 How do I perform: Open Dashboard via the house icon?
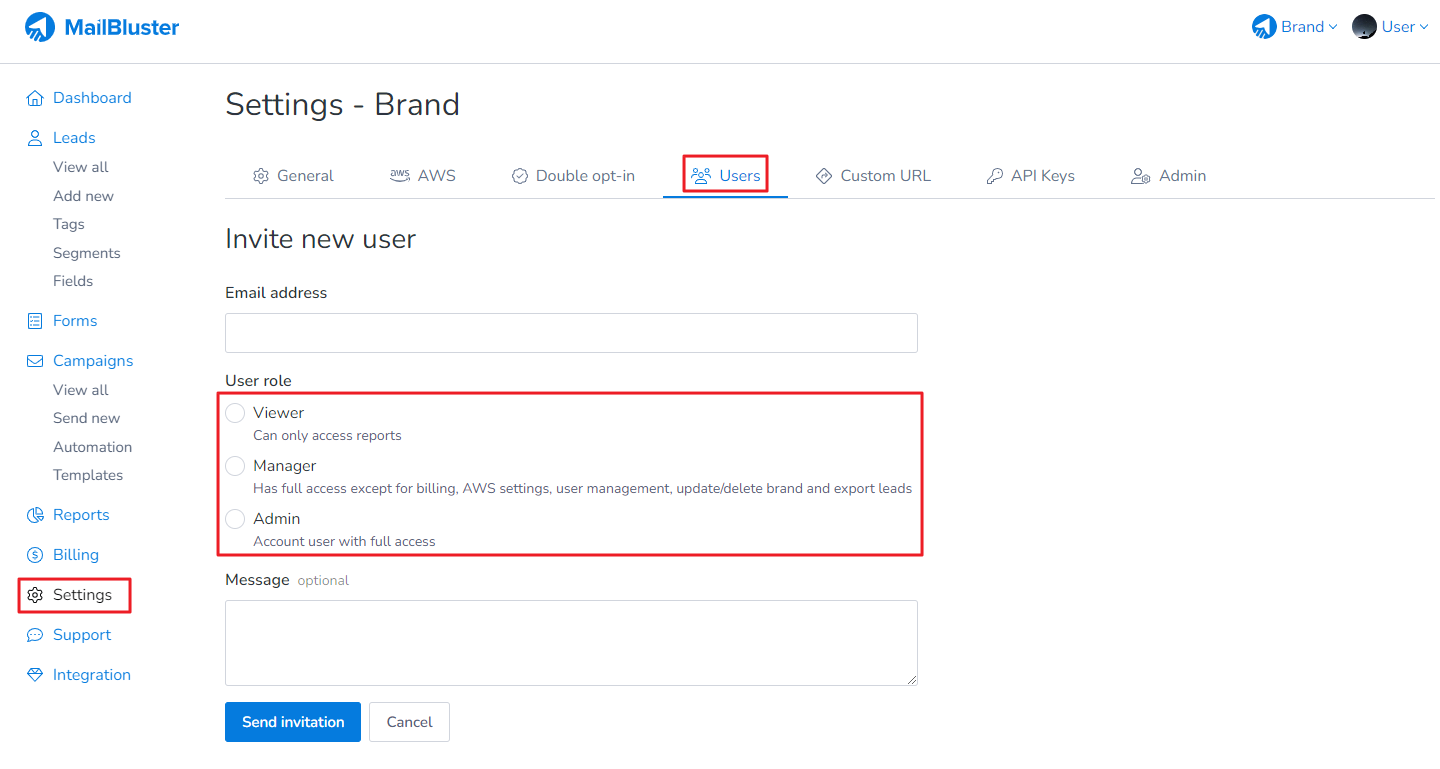[x=35, y=98]
